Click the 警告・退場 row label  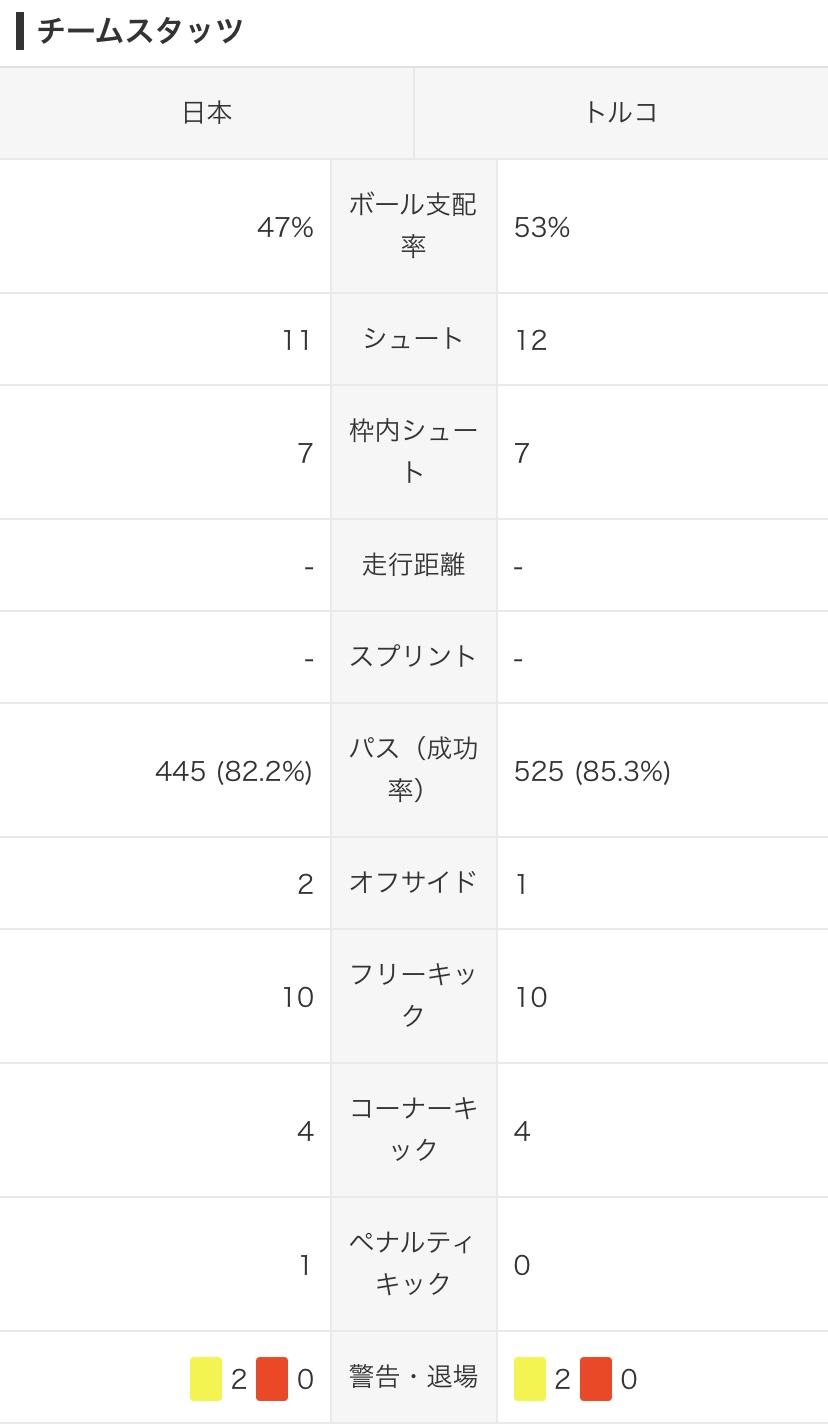point(413,1377)
